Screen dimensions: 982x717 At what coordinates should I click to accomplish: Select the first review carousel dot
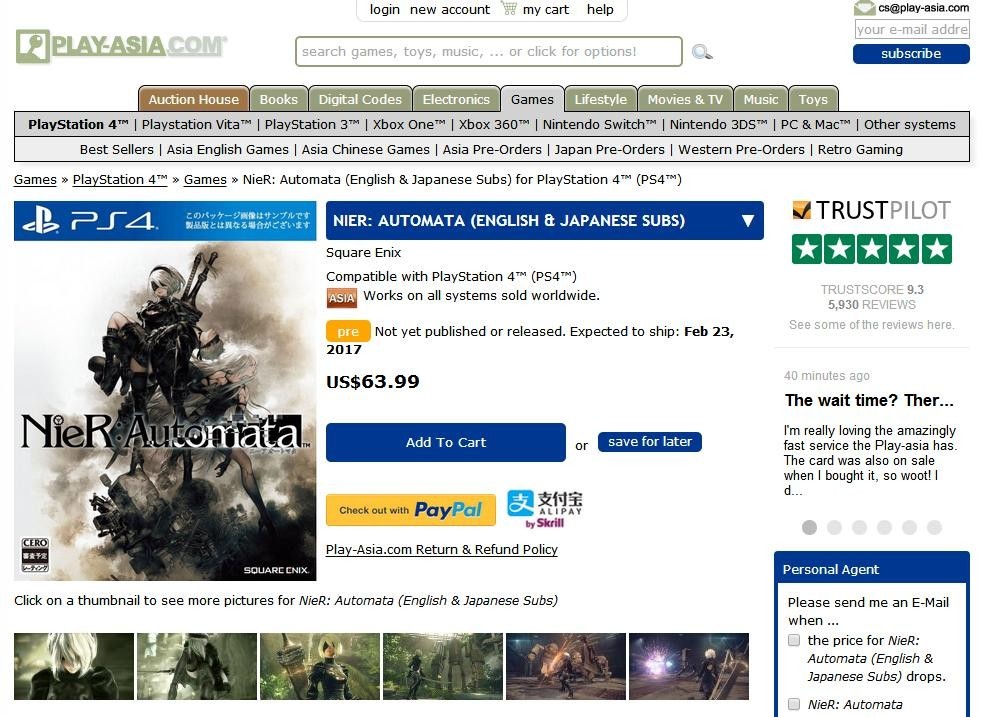[809, 527]
